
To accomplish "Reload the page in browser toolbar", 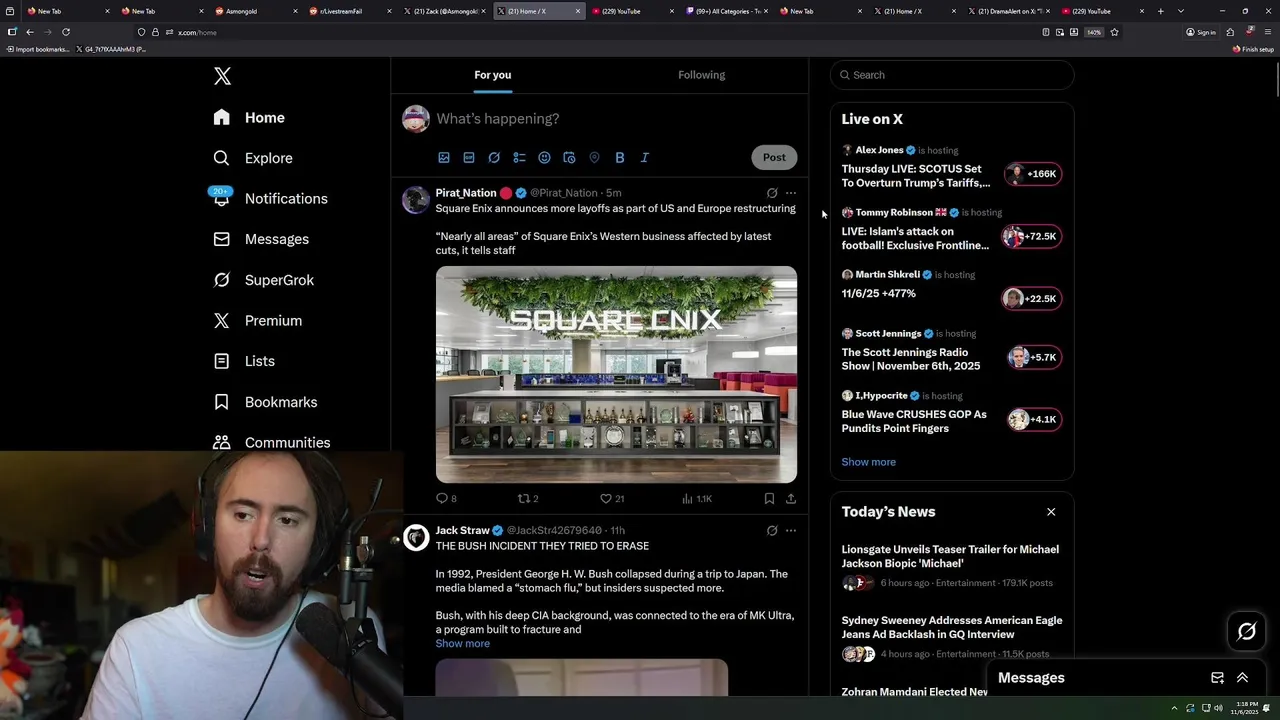I will [x=66, y=32].
